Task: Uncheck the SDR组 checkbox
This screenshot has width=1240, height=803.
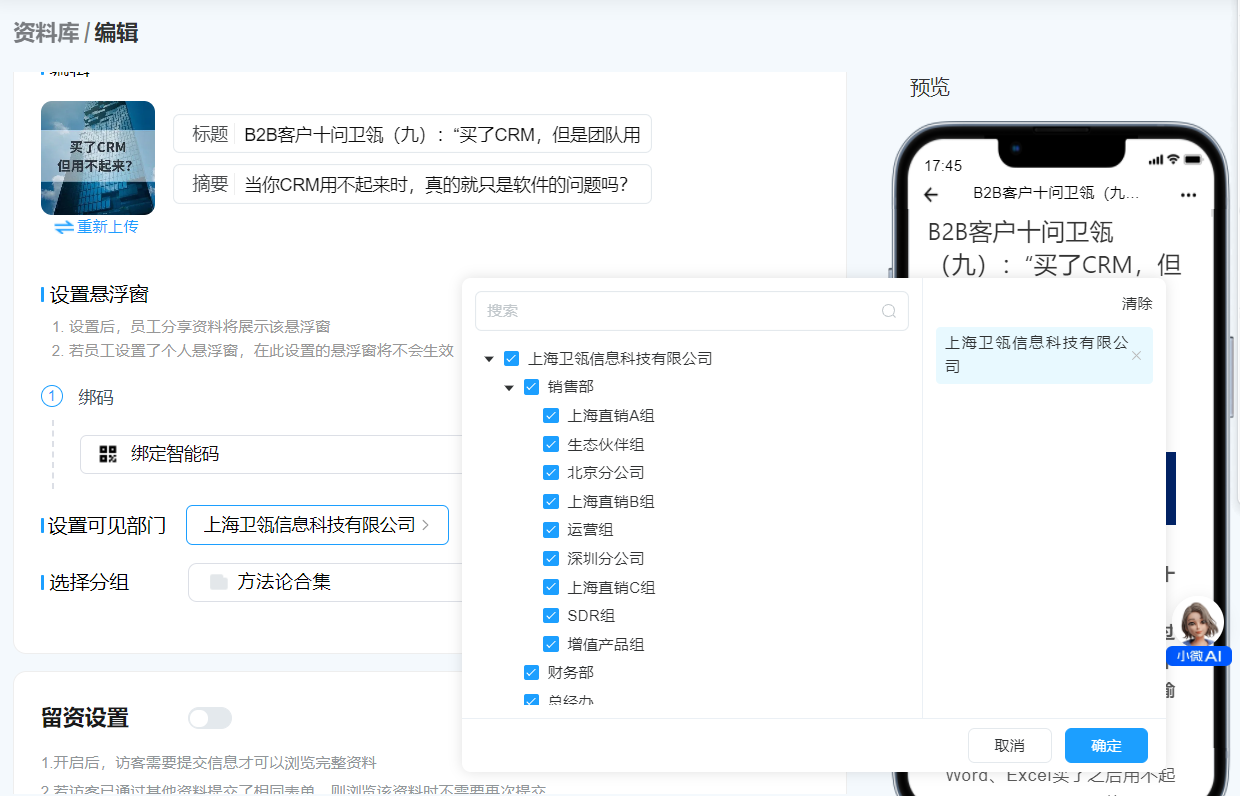Action: (551, 616)
